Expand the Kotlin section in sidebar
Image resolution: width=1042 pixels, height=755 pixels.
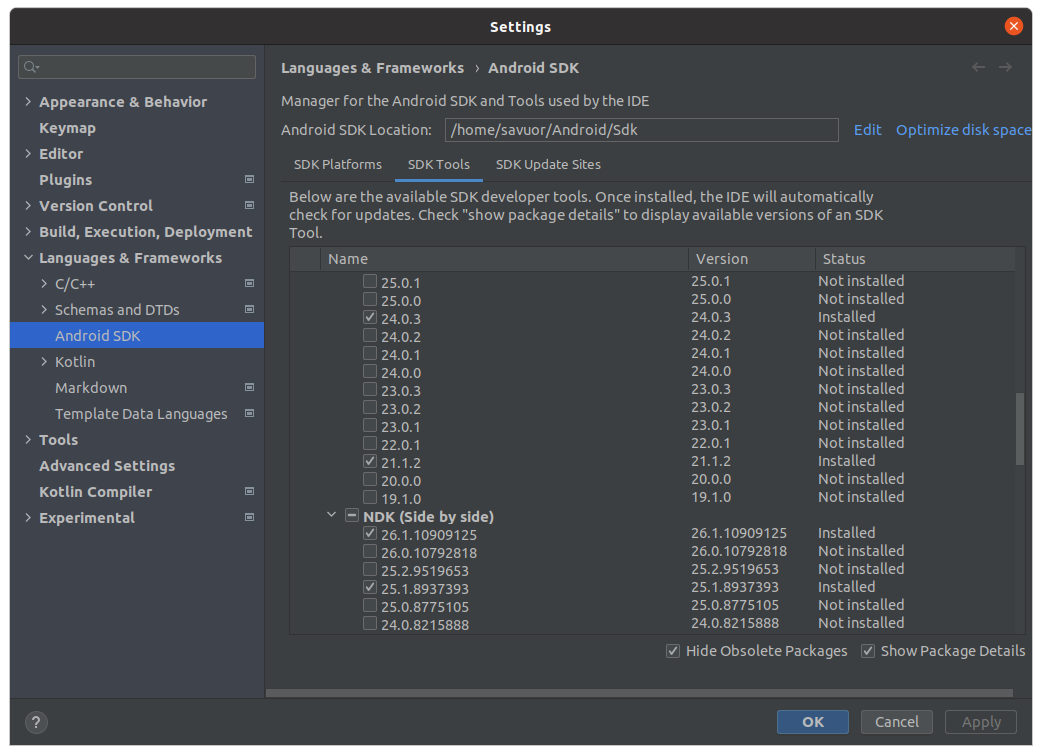pos(42,361)
